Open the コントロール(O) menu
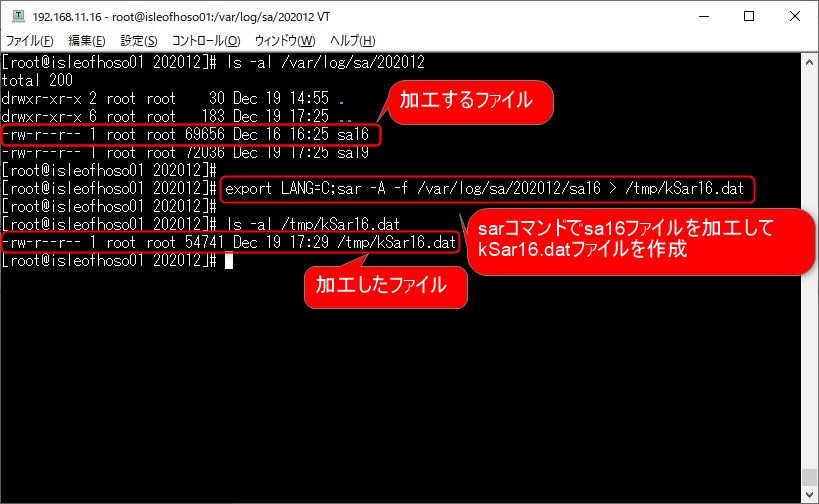 (x=206, y=41)
